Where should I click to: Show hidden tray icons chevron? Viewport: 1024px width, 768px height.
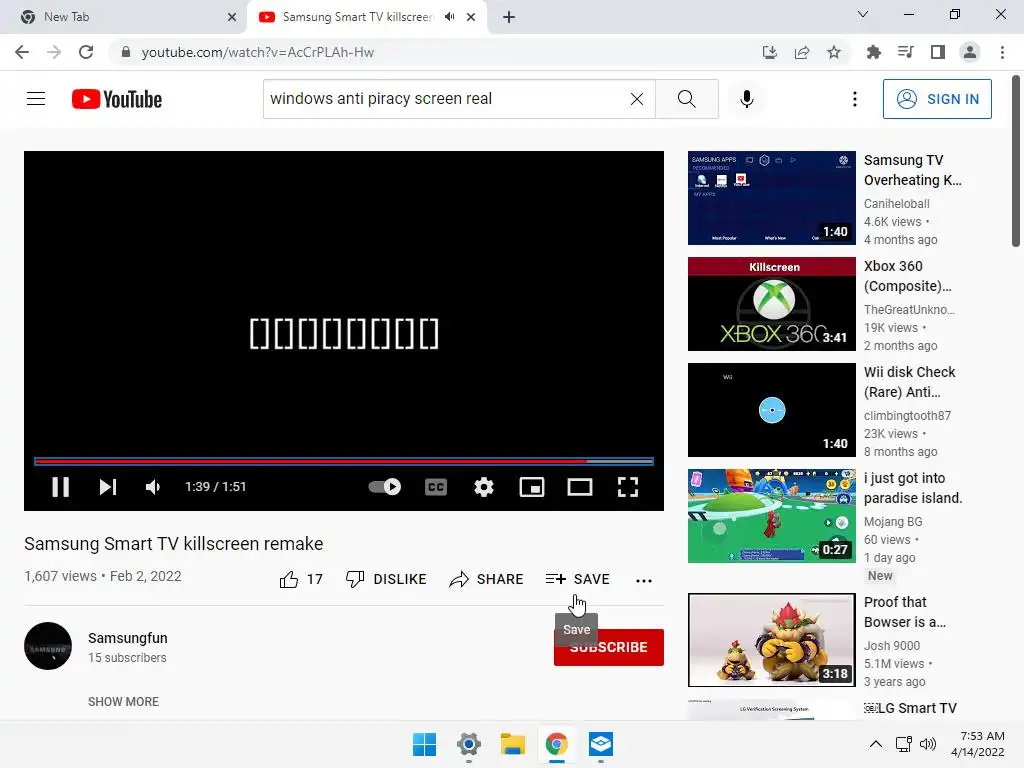coord(876,744)
